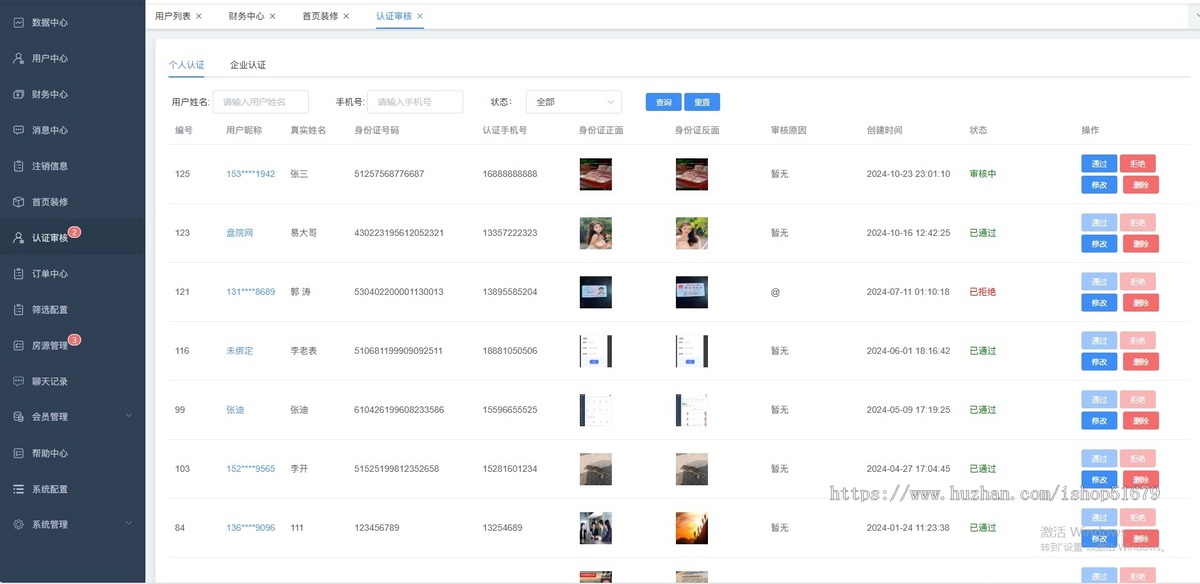Open user link 盘院网
This screenshot has width=1200, height=584.
[x=240, y=233]
